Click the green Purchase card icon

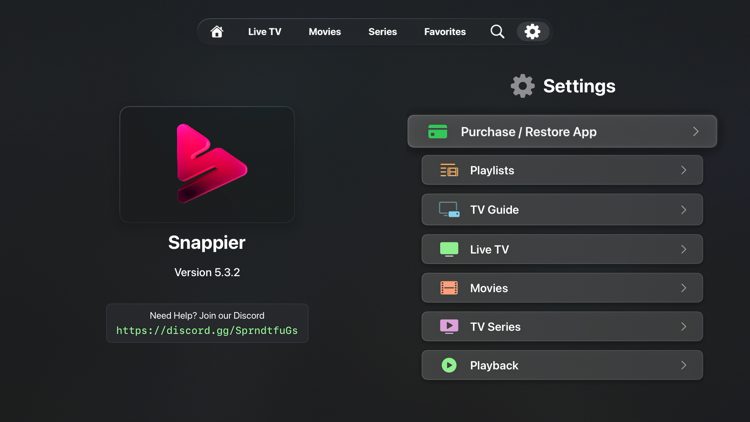click(x=438, y=132)
